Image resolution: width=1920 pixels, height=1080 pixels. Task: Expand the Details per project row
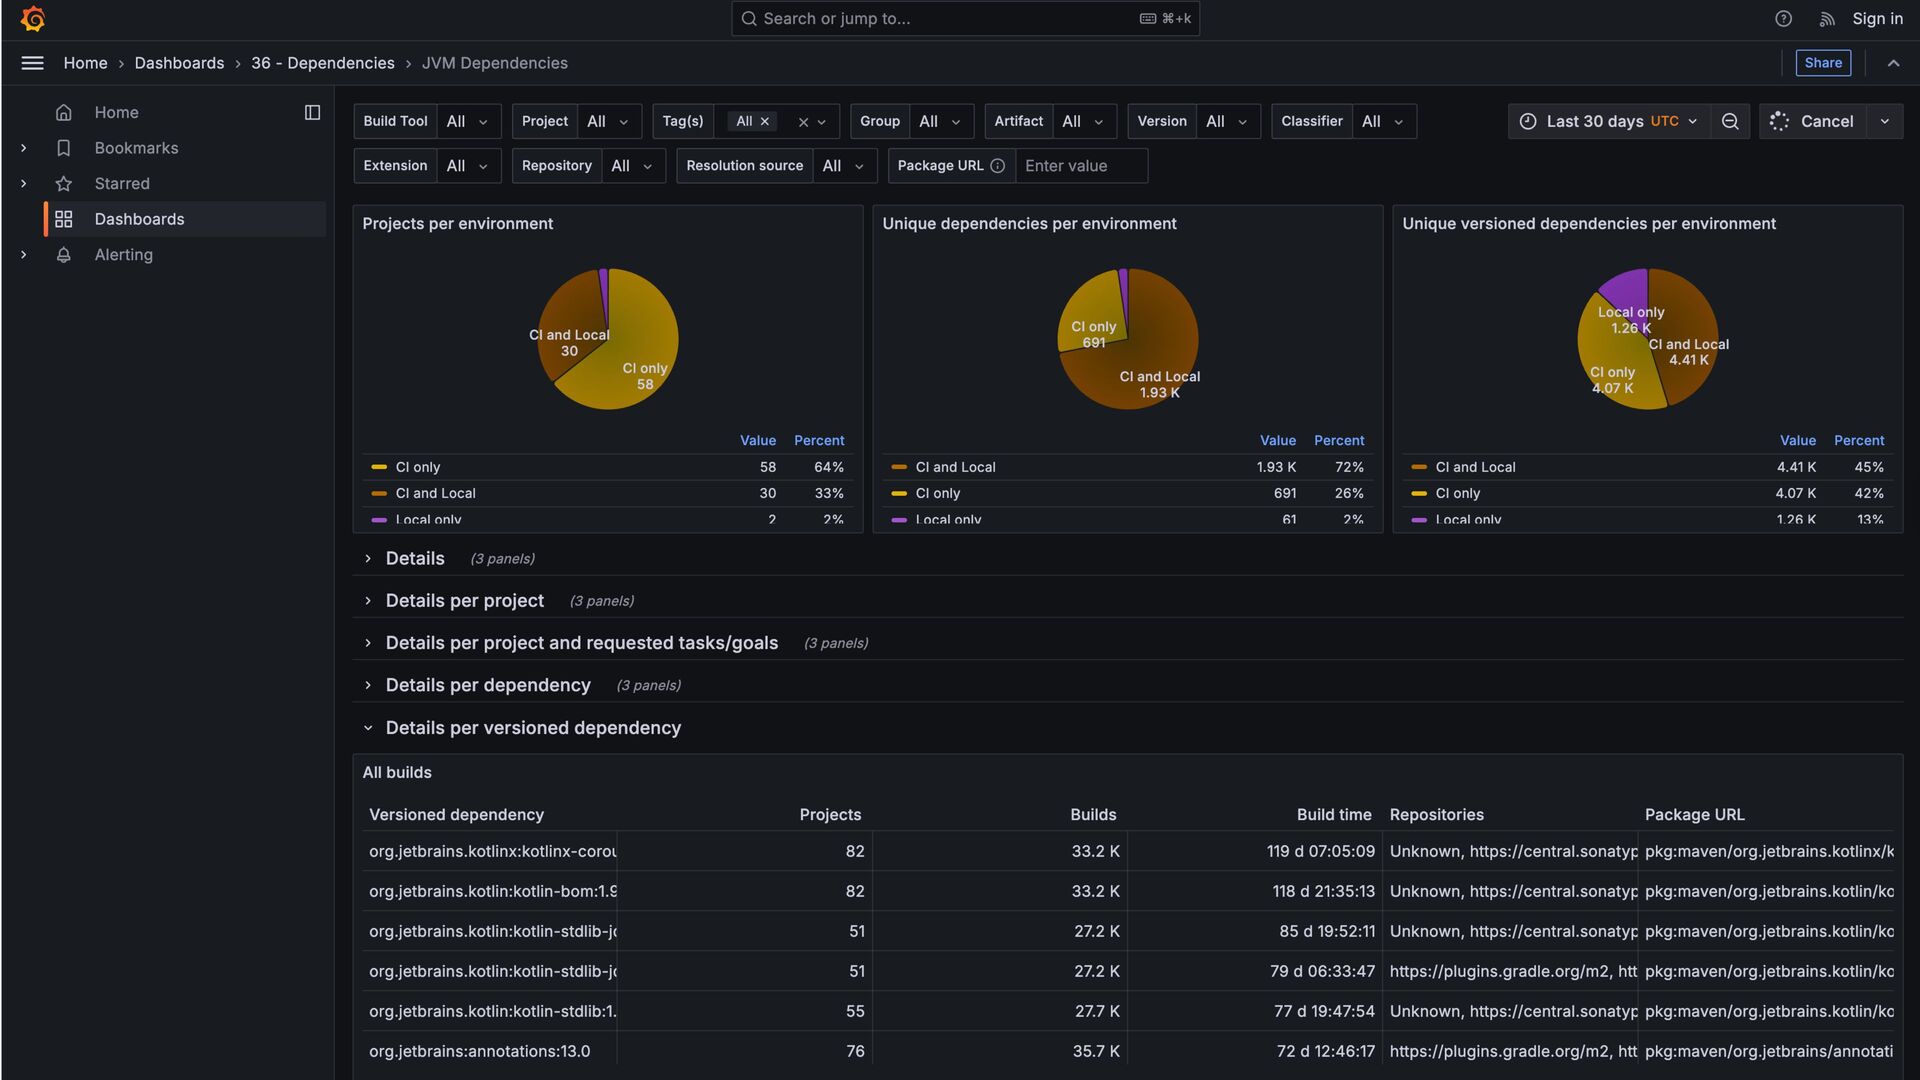(x=464, y=601)
